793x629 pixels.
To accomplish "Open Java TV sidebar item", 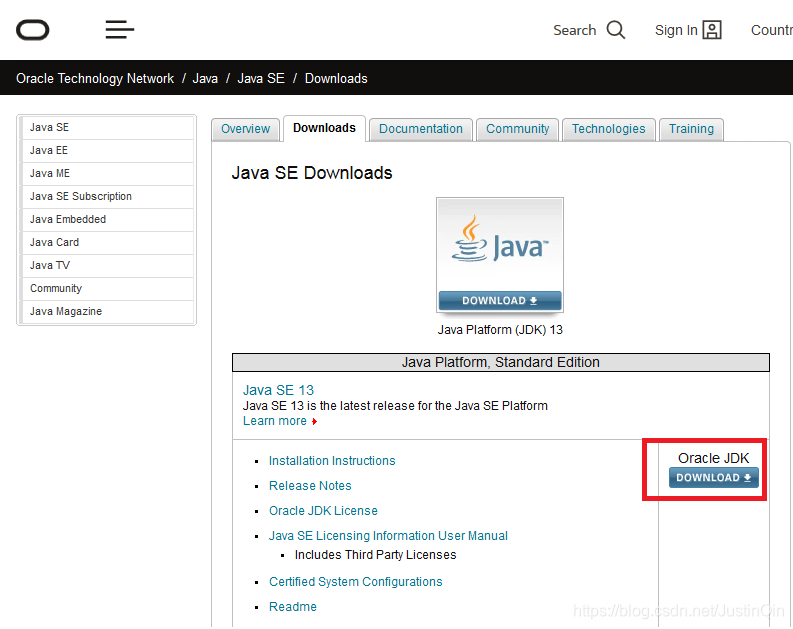I will tap(107, 265).
